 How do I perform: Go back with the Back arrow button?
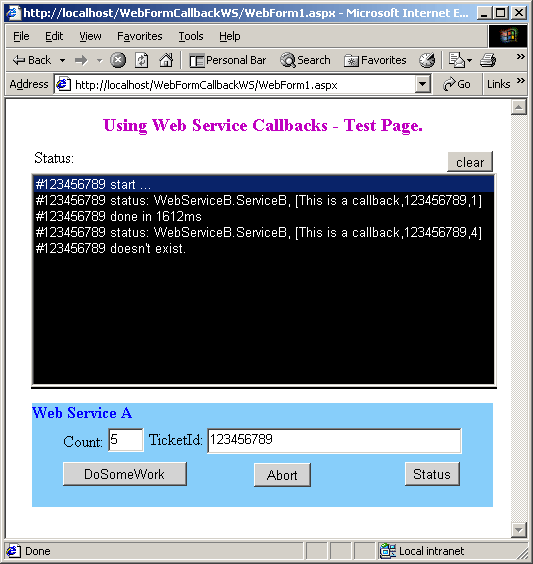click(31, 60)
